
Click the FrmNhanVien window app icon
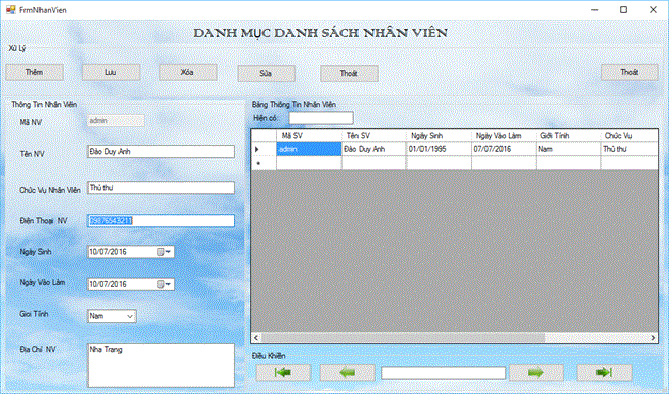pyautogui.click(x=11, y=9)
